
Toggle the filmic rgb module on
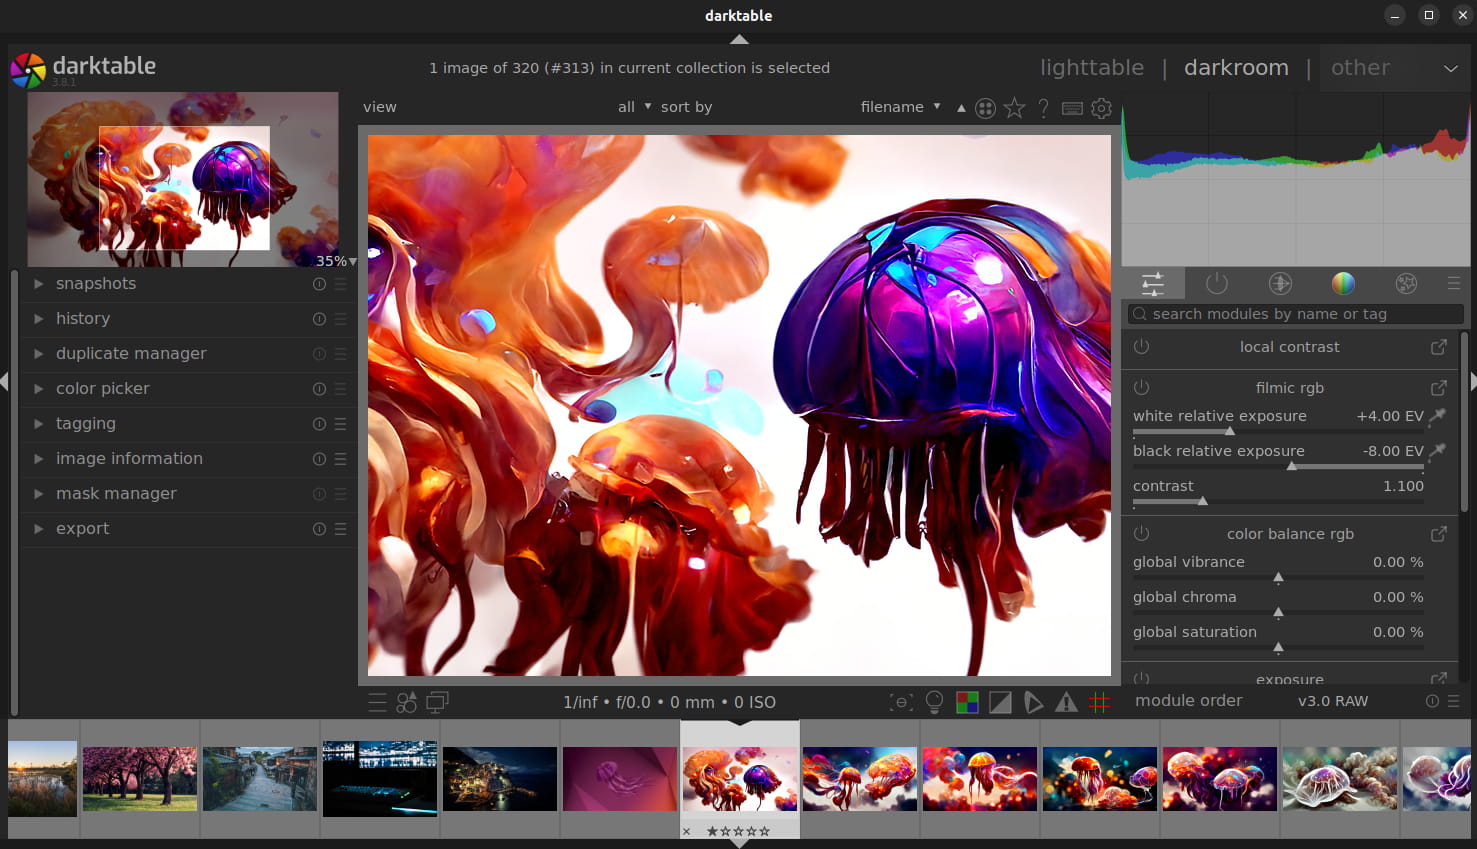[x=1141, y=387]
